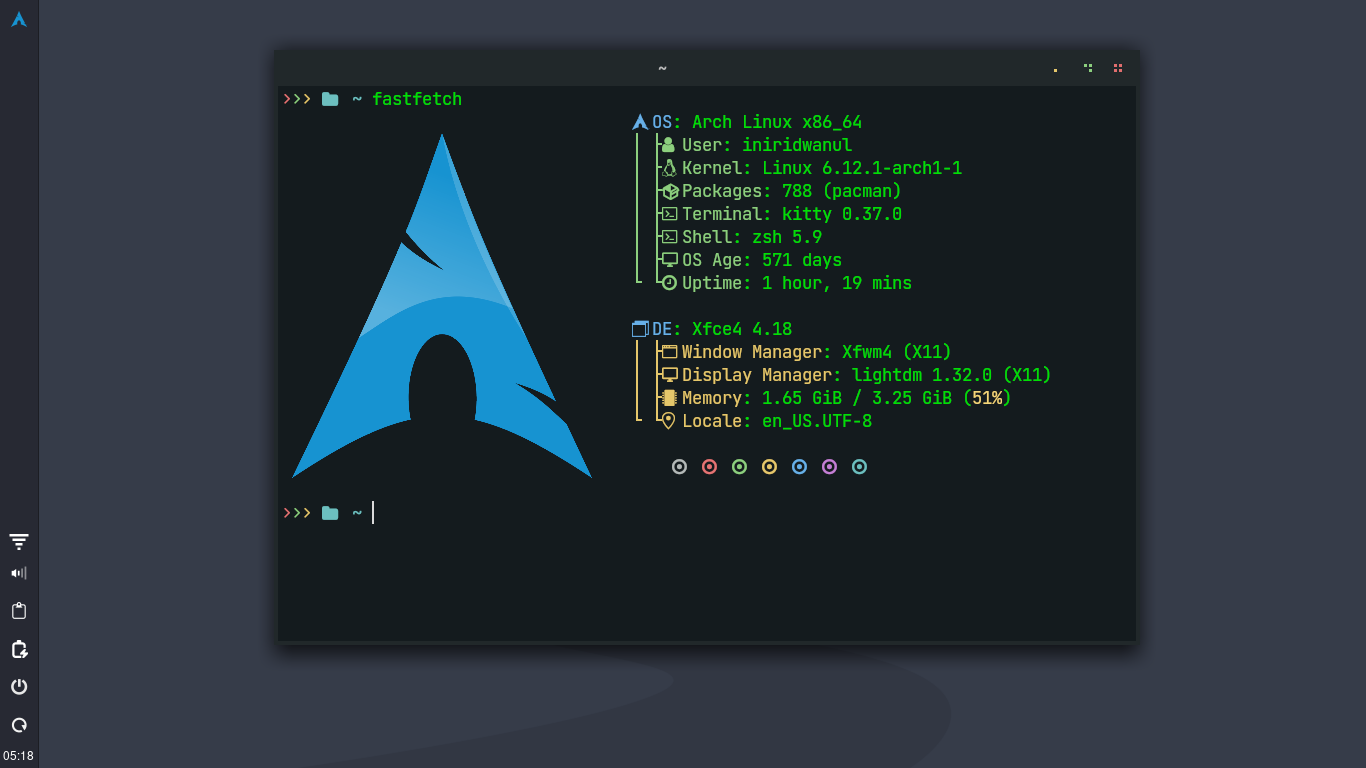Click the highlighted "51%" memory percentage
1366x768 pixels.
tap(987, 398)
